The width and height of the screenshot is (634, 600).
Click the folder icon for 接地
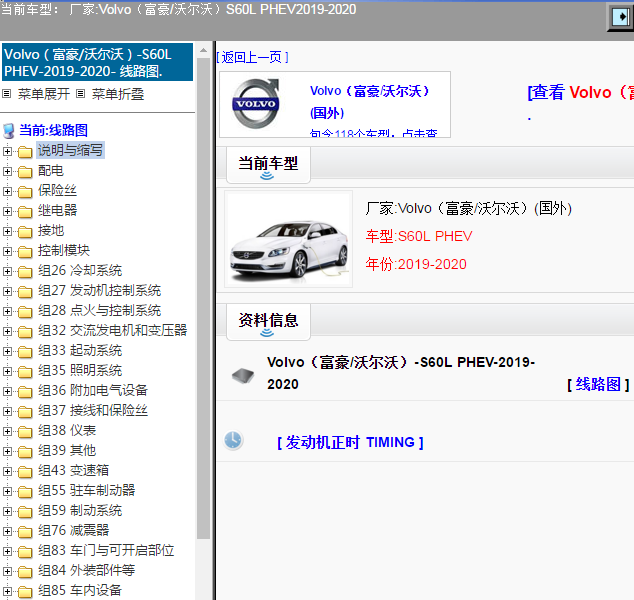pyautogui.click(x=25, y=232)
